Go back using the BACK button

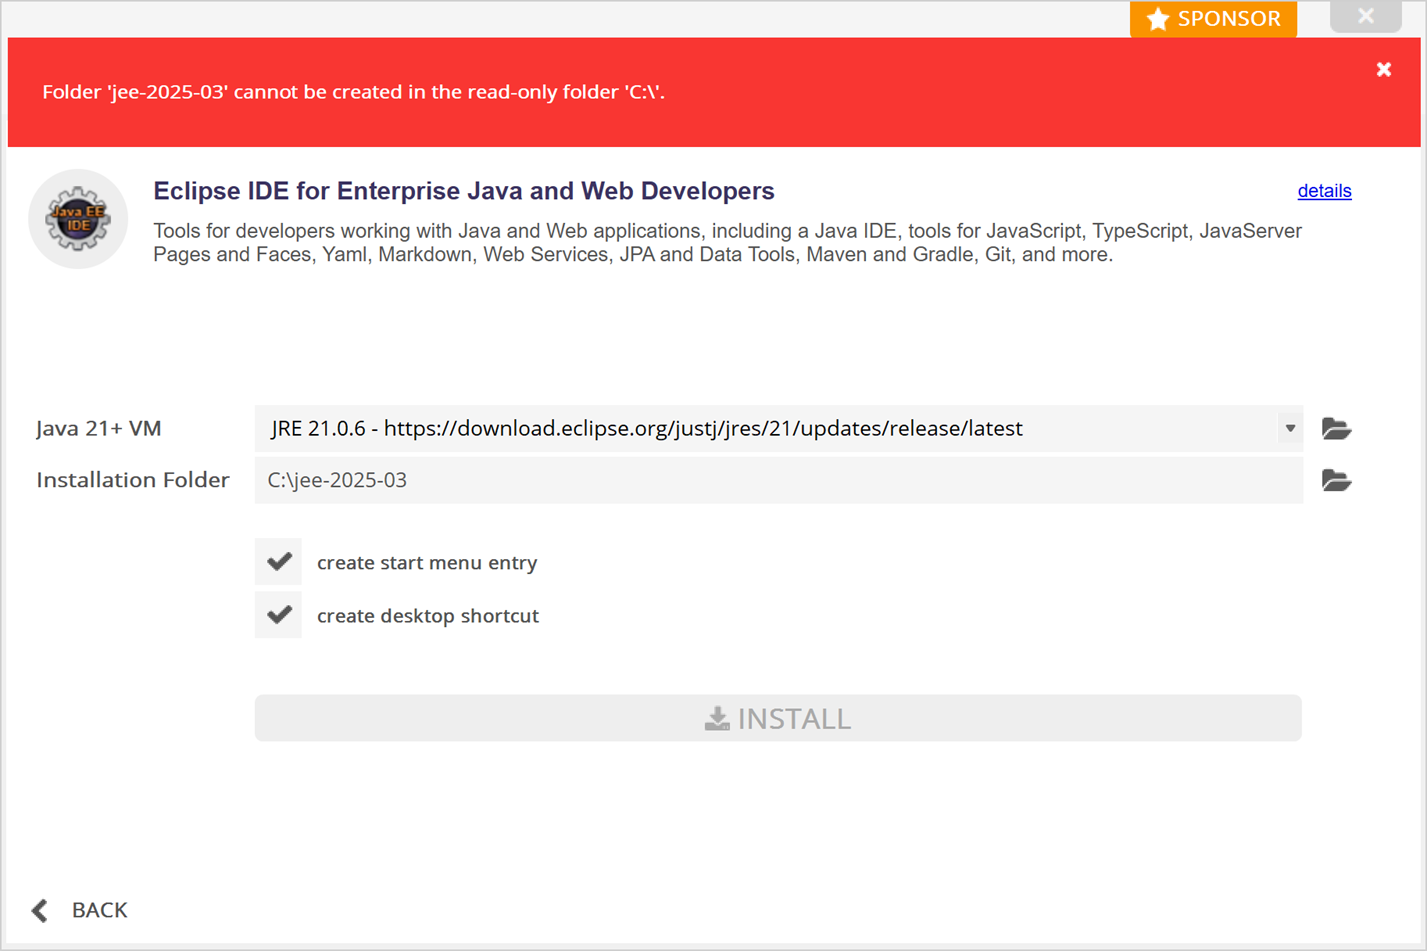(x=80, y=910)
